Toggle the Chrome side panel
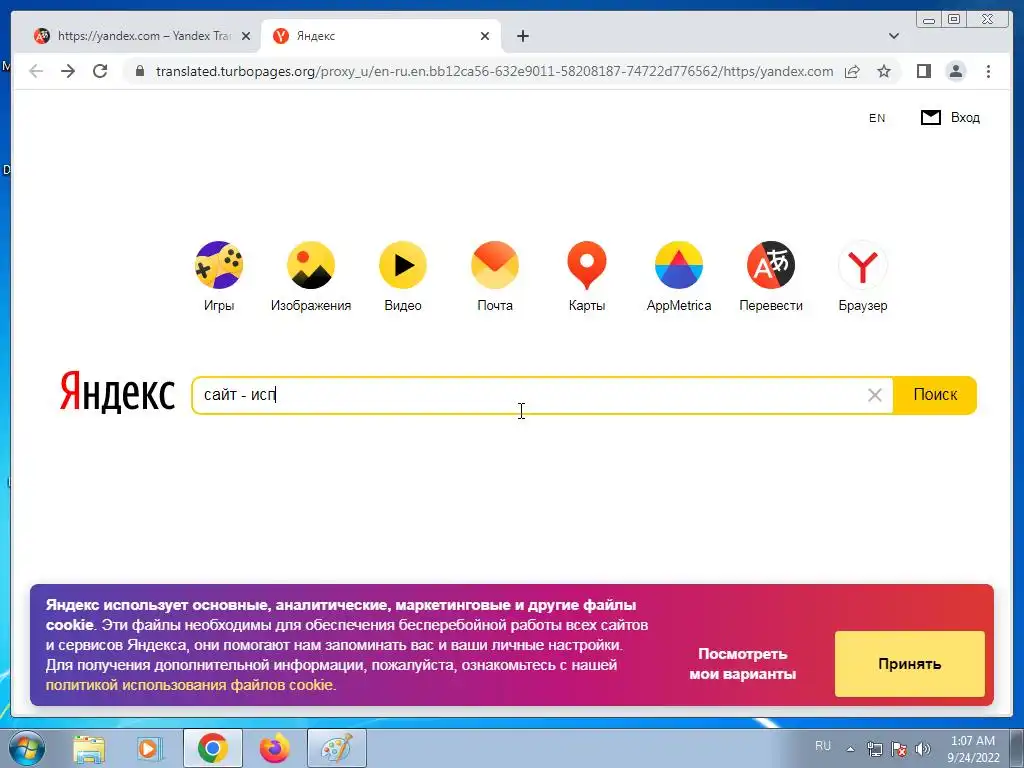 (923, 71)
